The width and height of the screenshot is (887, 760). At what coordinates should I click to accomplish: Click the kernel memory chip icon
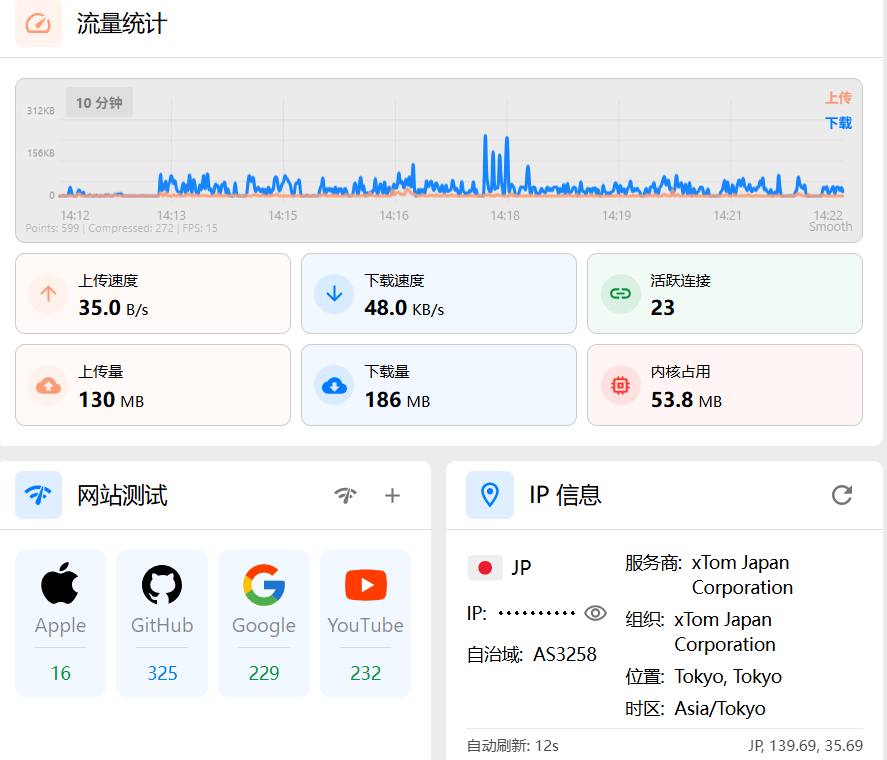coord(621,385)
